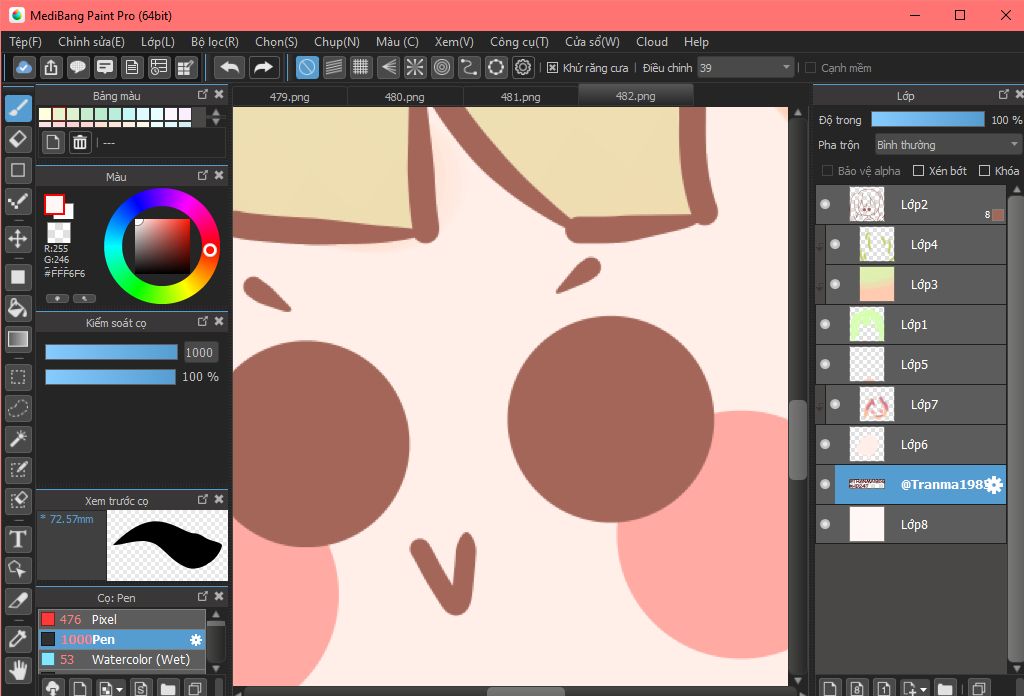Select the Brush tool
Screen dimensions: 1024x696
tap(18, 108)
